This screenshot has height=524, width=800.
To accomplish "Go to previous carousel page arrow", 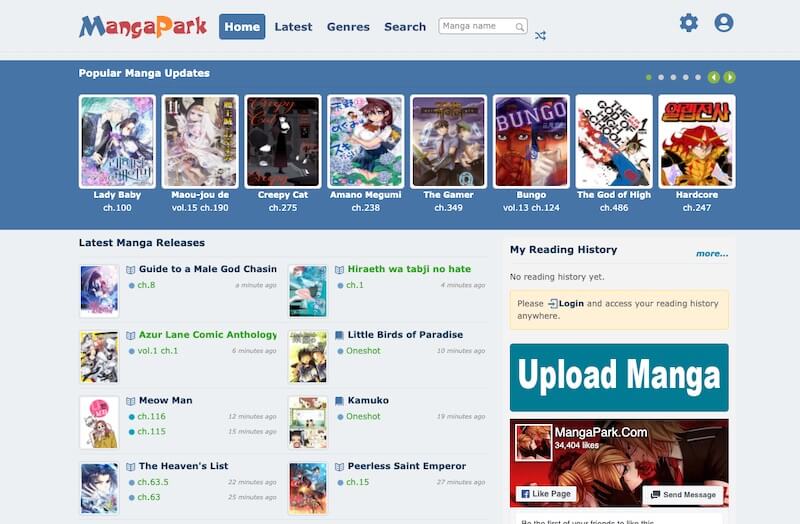I will (714, 77).
